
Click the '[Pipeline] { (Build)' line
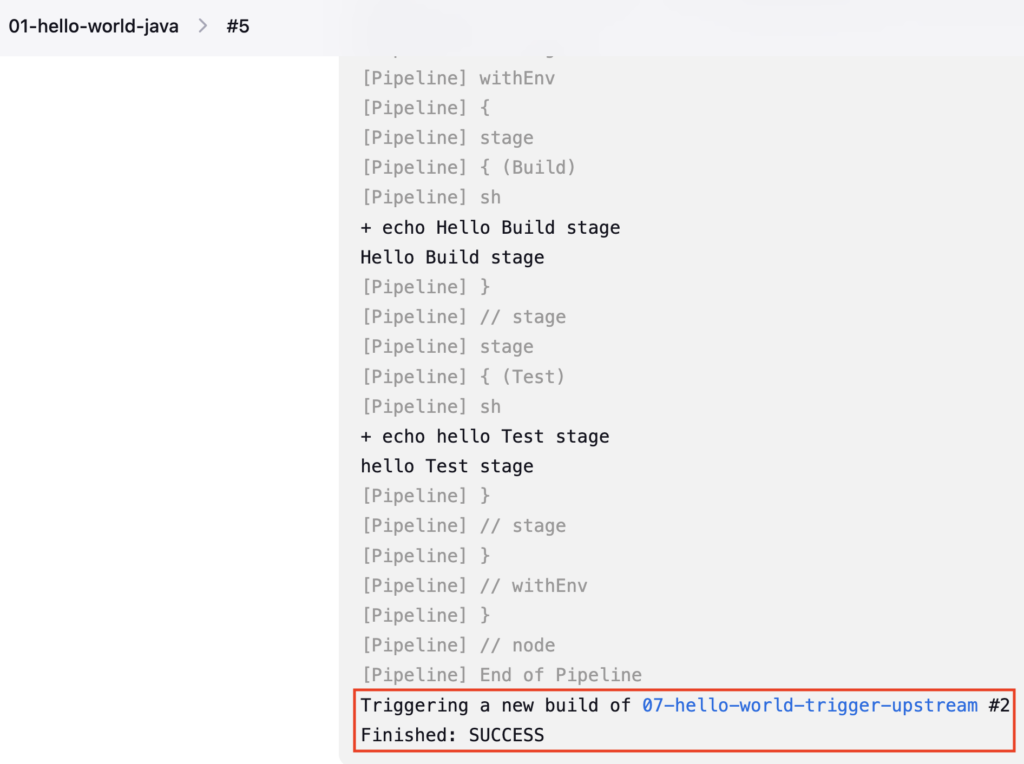[x=469, y=168]
